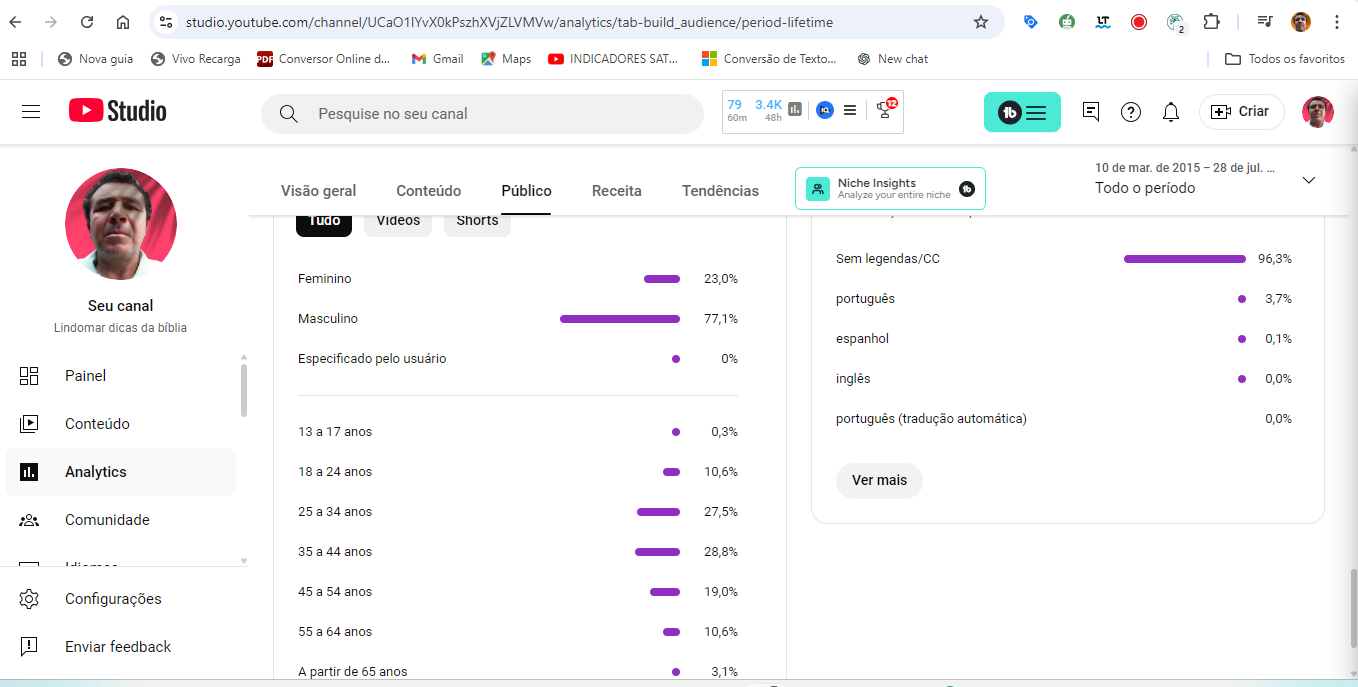Open the Gmail bookmark
Screen dimensions: 1358x687
point(437,59)
